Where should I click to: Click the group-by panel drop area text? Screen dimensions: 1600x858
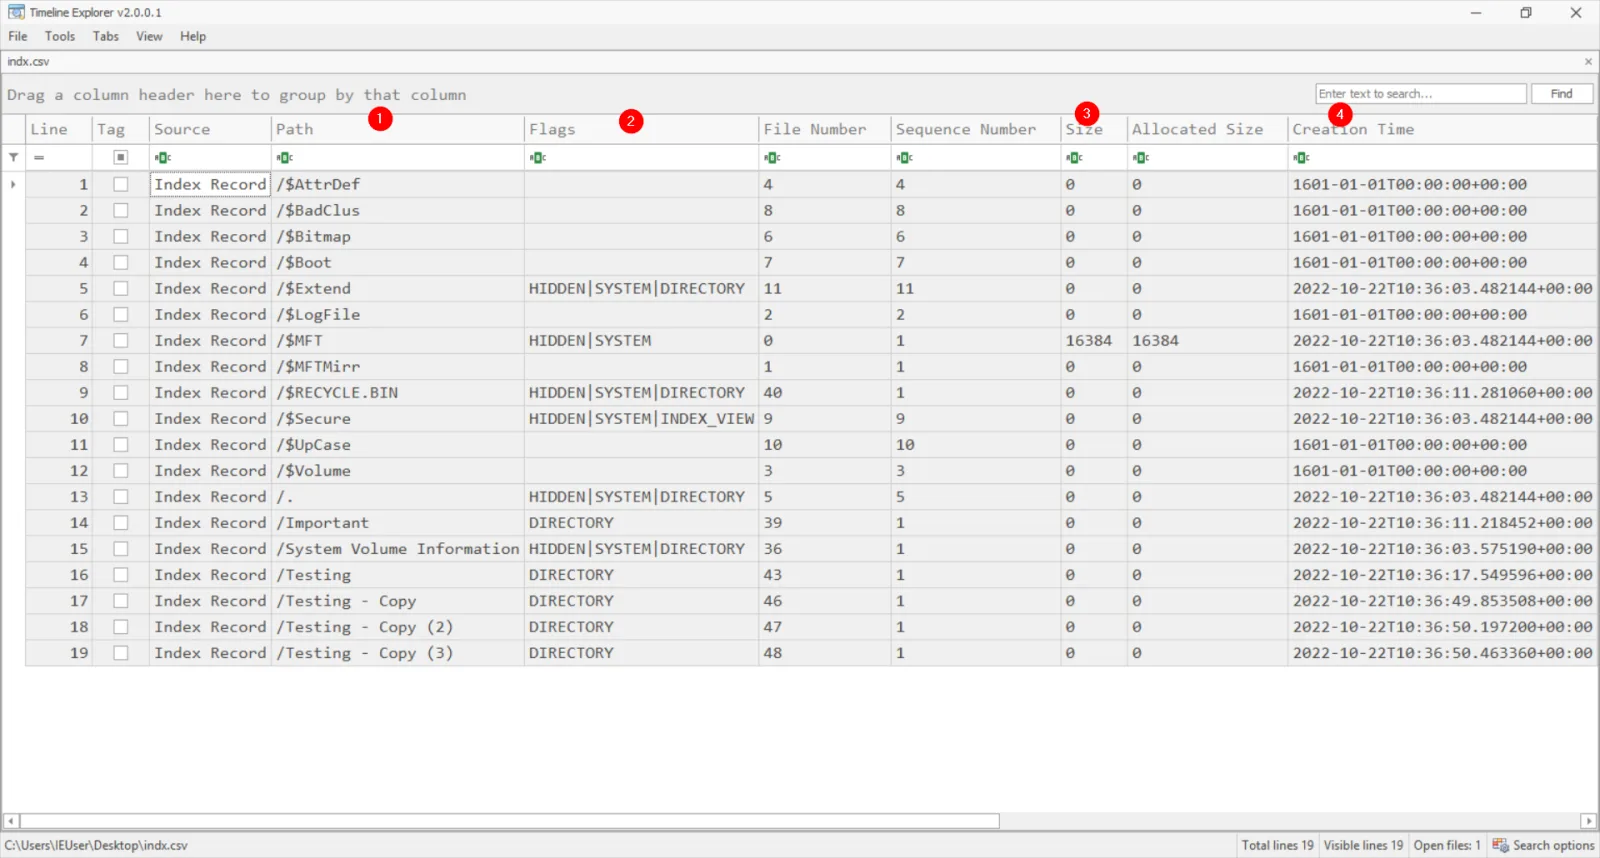(x=236, y=95)
